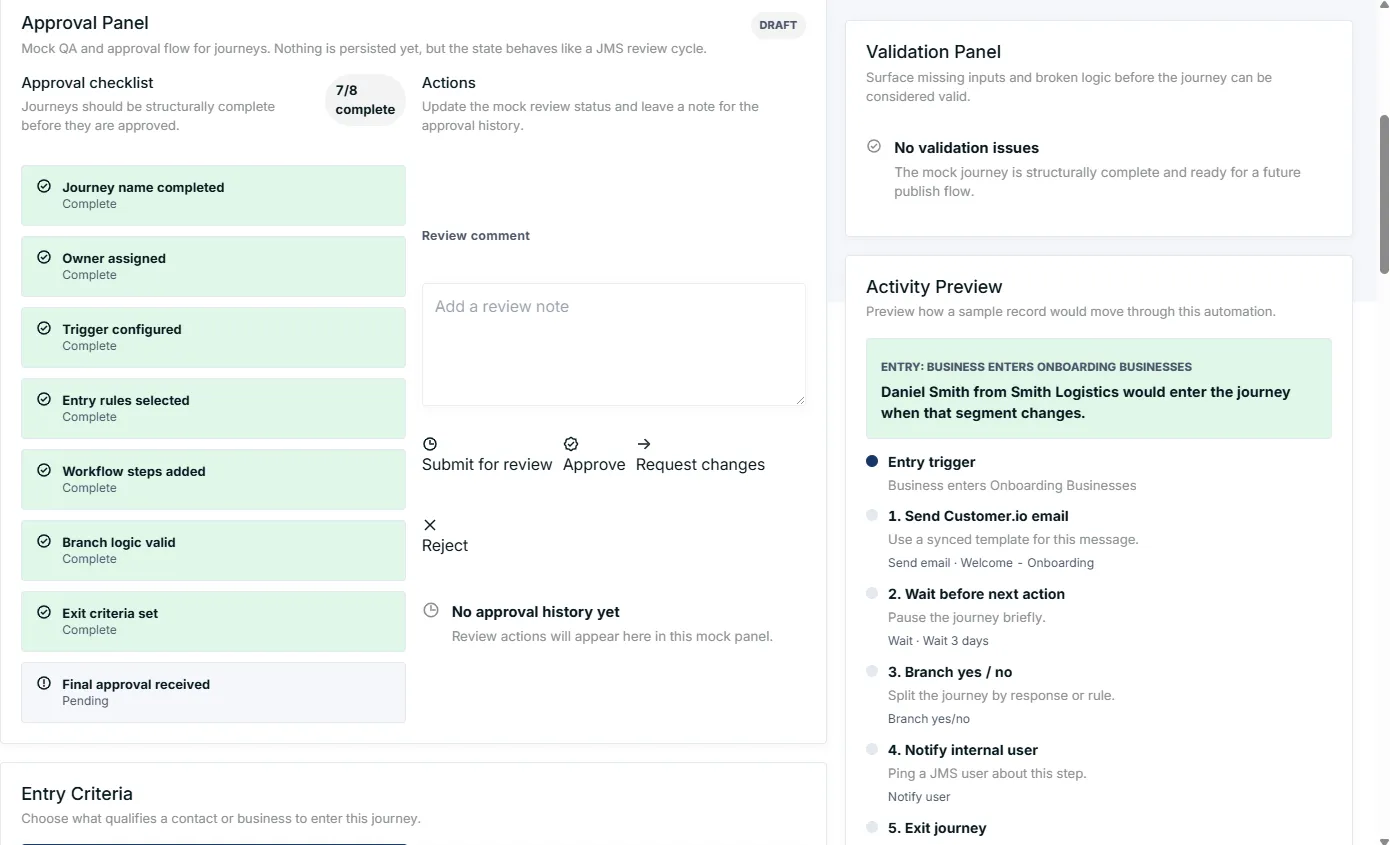Click the Actions heading
This screenshot has width=1390, height=845.
tap(449, 83)
